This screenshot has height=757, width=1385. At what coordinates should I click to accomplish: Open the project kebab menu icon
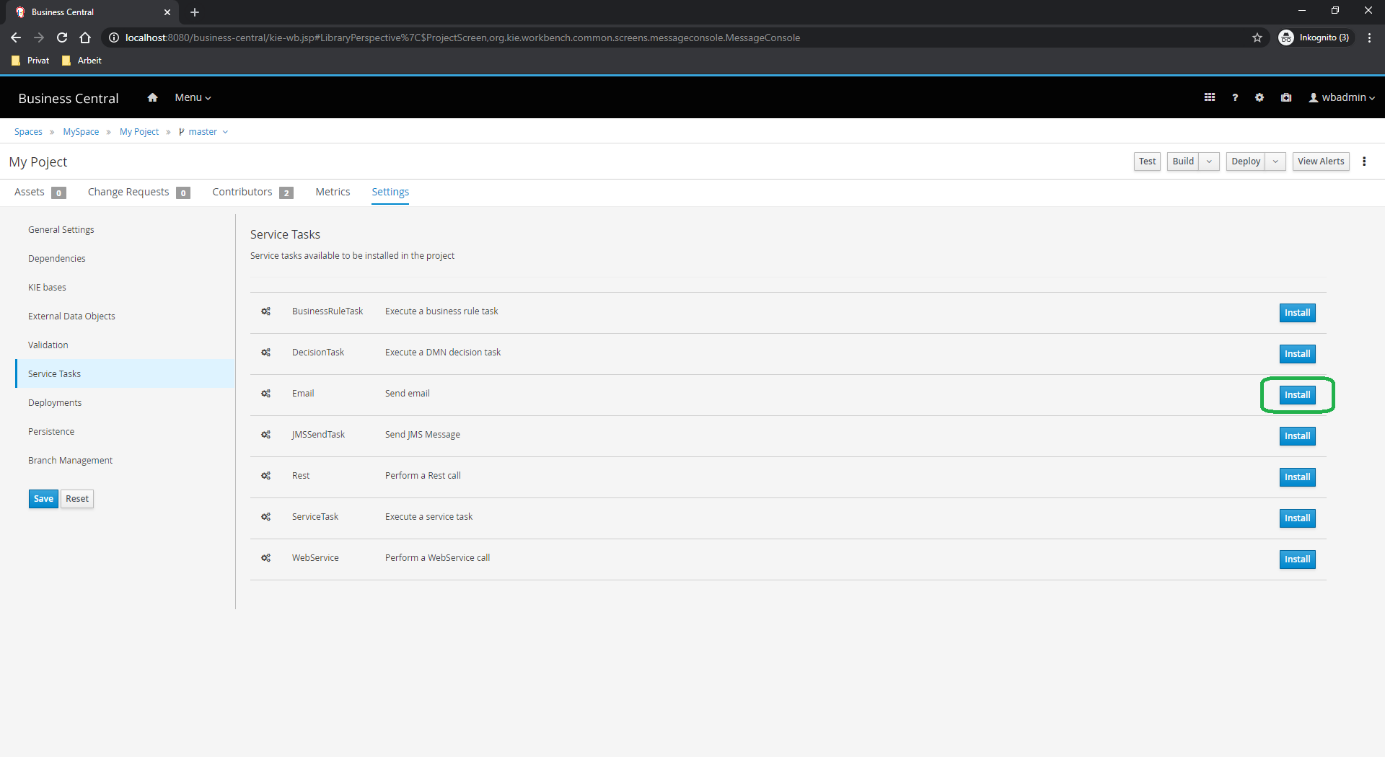point(1364,161)
